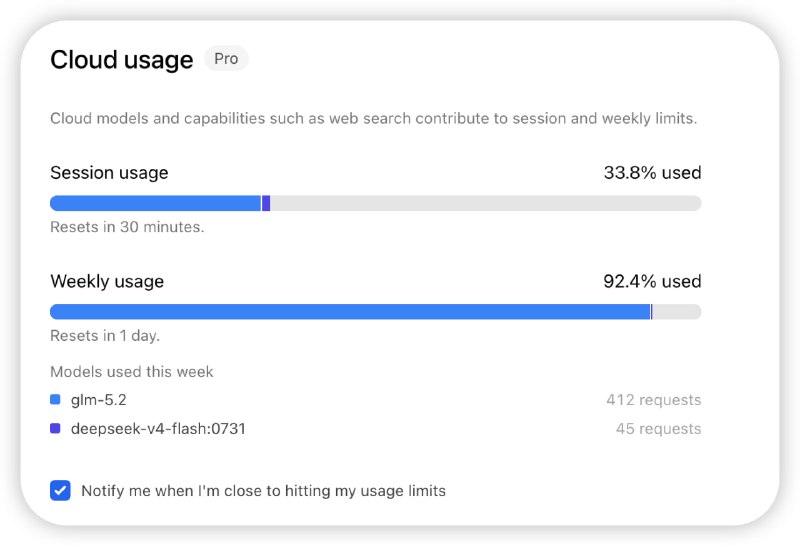The height and width of the screenshot is (546, 800).
Task: Click the blue glm-5.2 color square
Action: click(55, 400)
